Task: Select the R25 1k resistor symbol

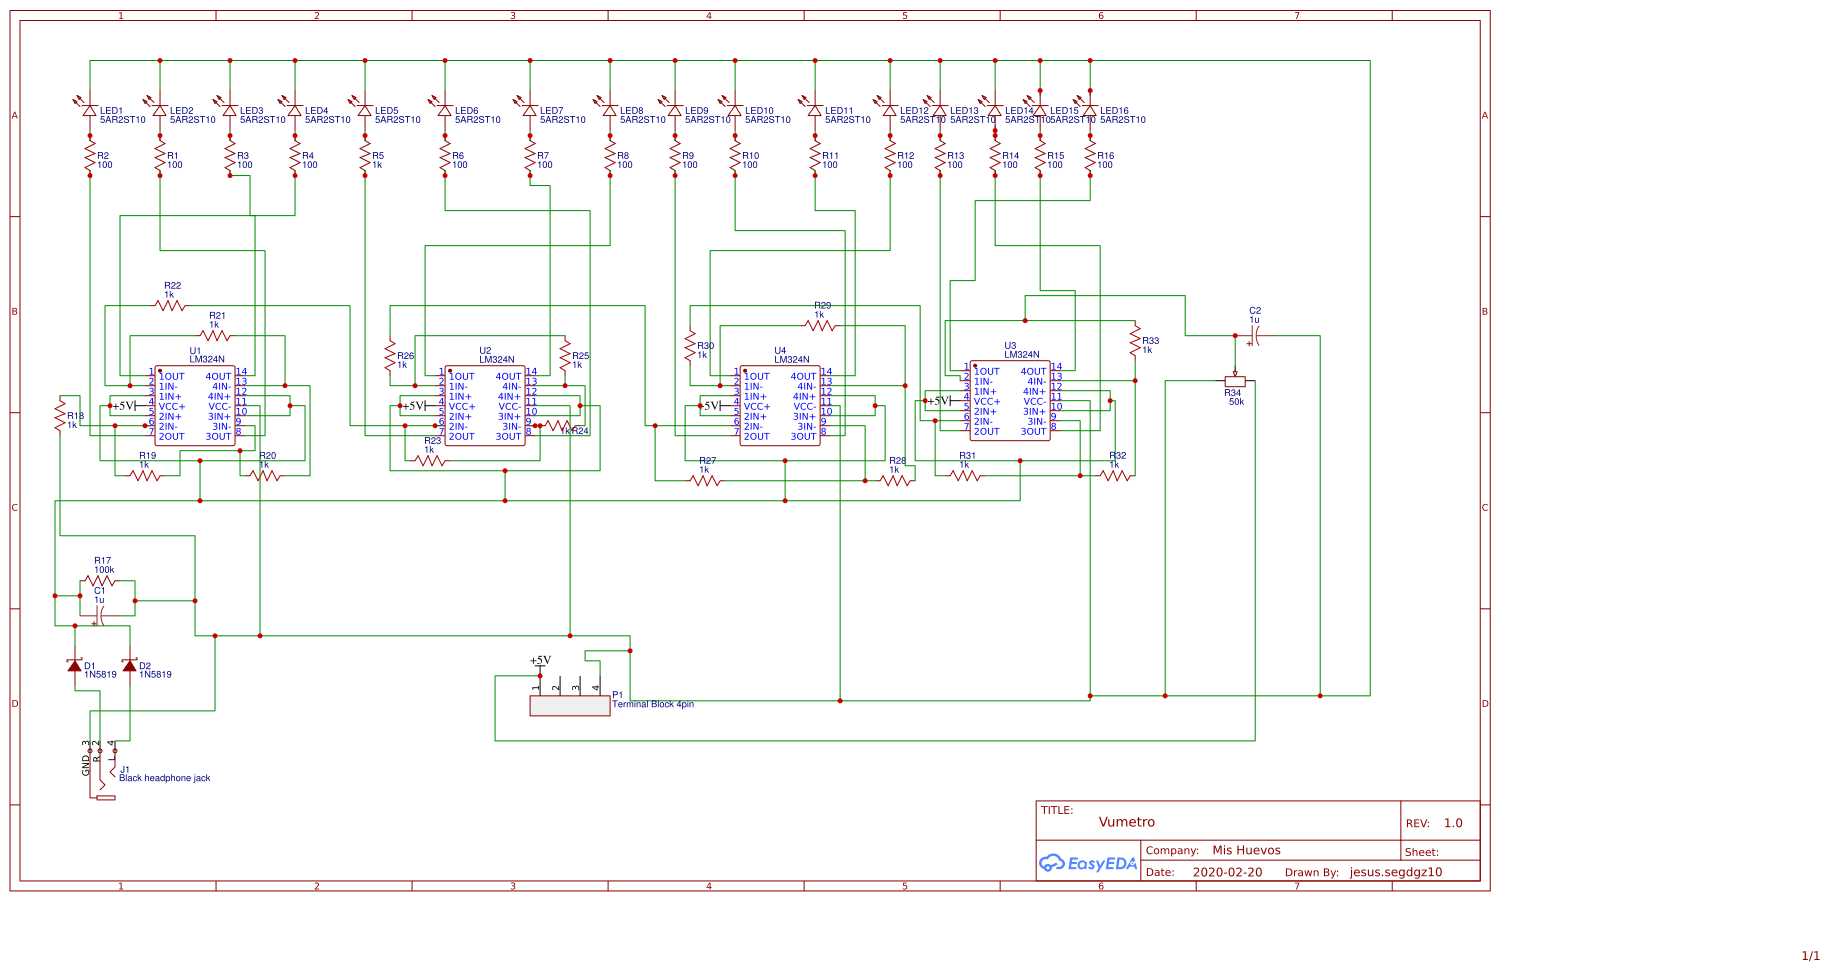Action: click(565, 355)
